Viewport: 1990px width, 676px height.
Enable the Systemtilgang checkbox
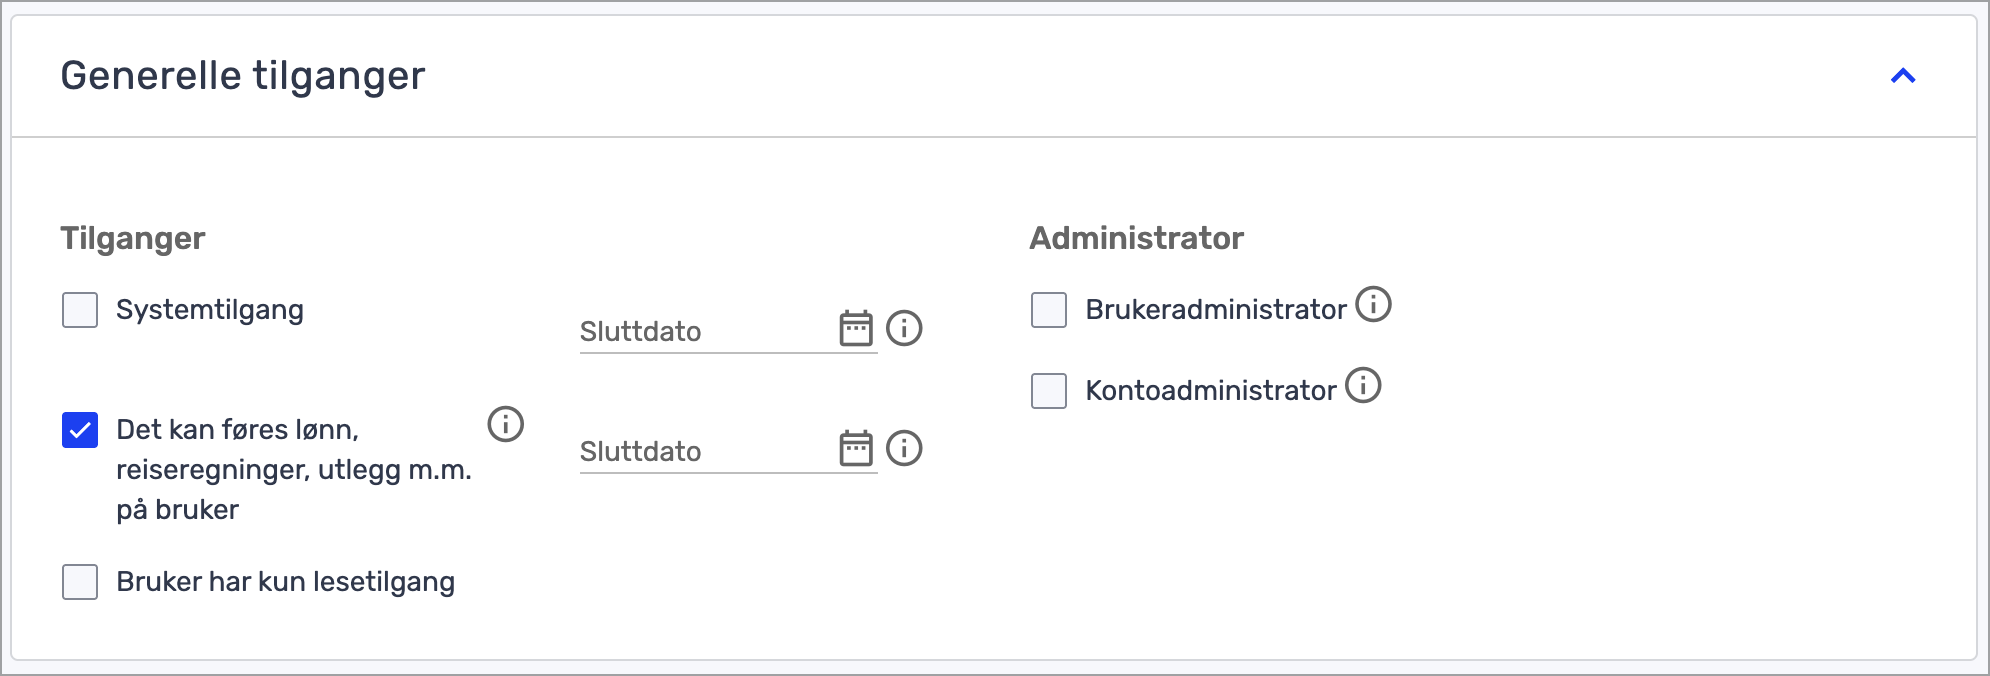[80, 310]
